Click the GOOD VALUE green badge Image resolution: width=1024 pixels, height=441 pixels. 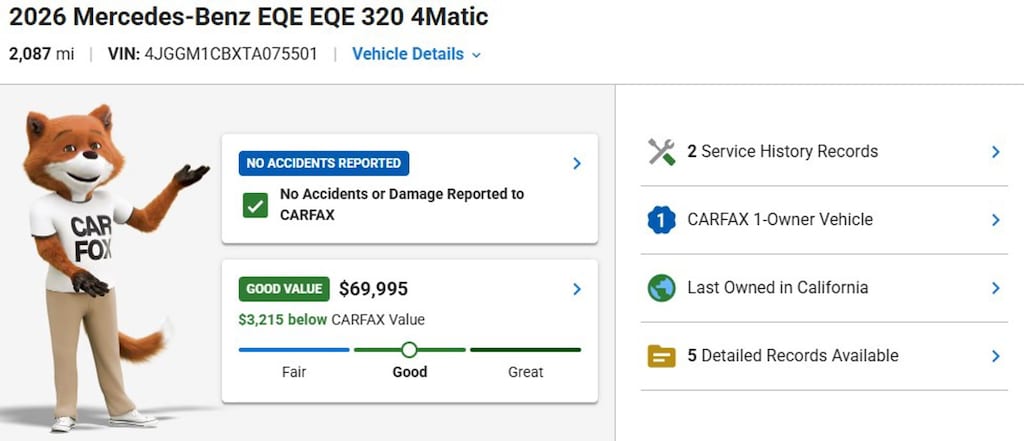coord(284,289)
